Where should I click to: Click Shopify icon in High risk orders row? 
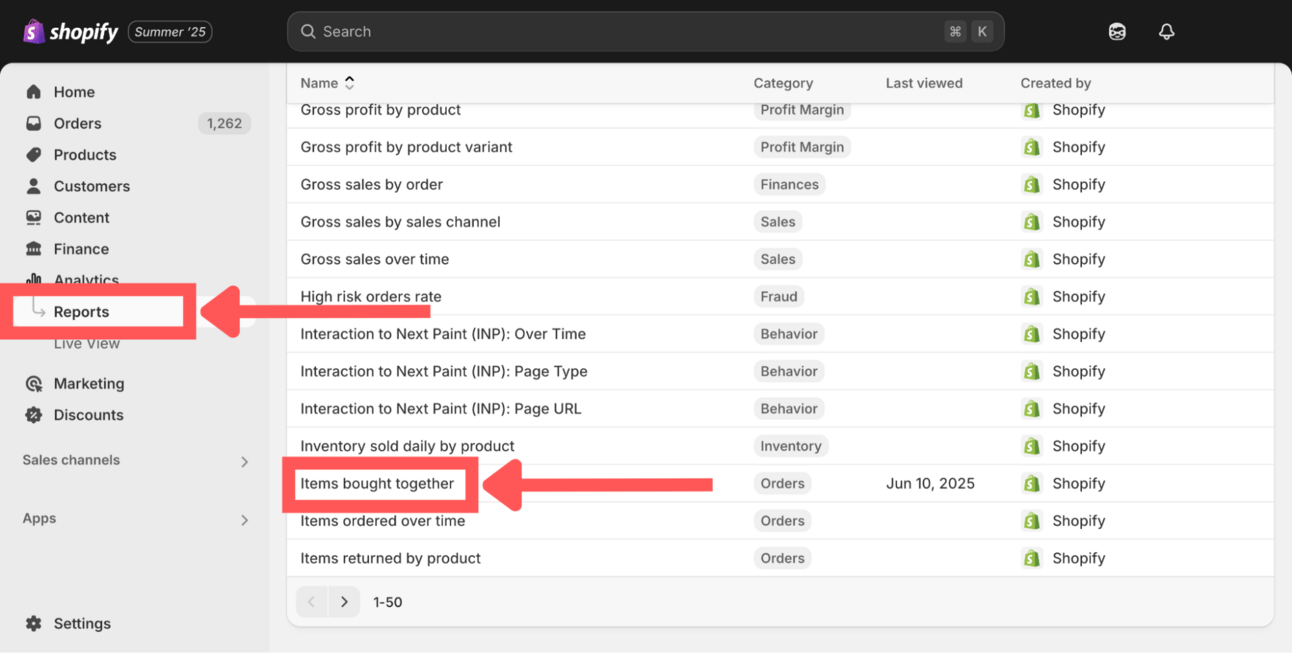tap(1032, 297)
